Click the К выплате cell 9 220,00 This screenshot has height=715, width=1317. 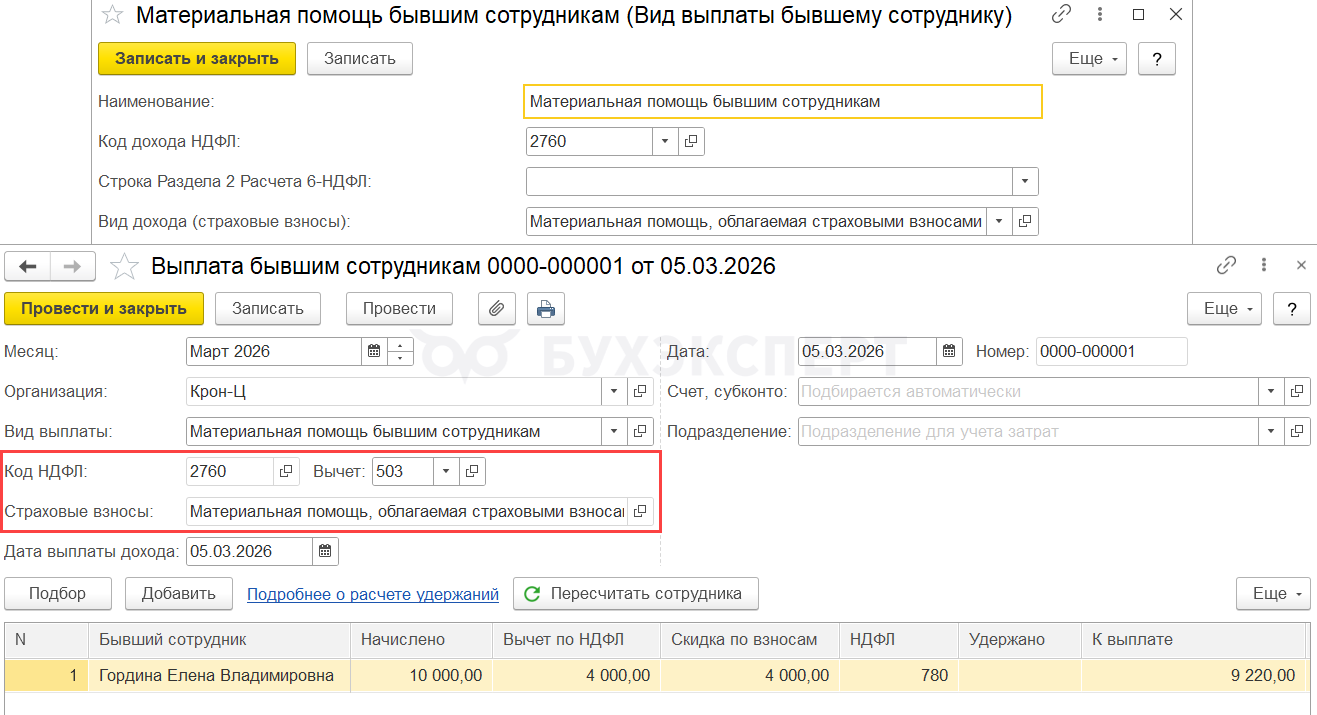(1195, 675)
